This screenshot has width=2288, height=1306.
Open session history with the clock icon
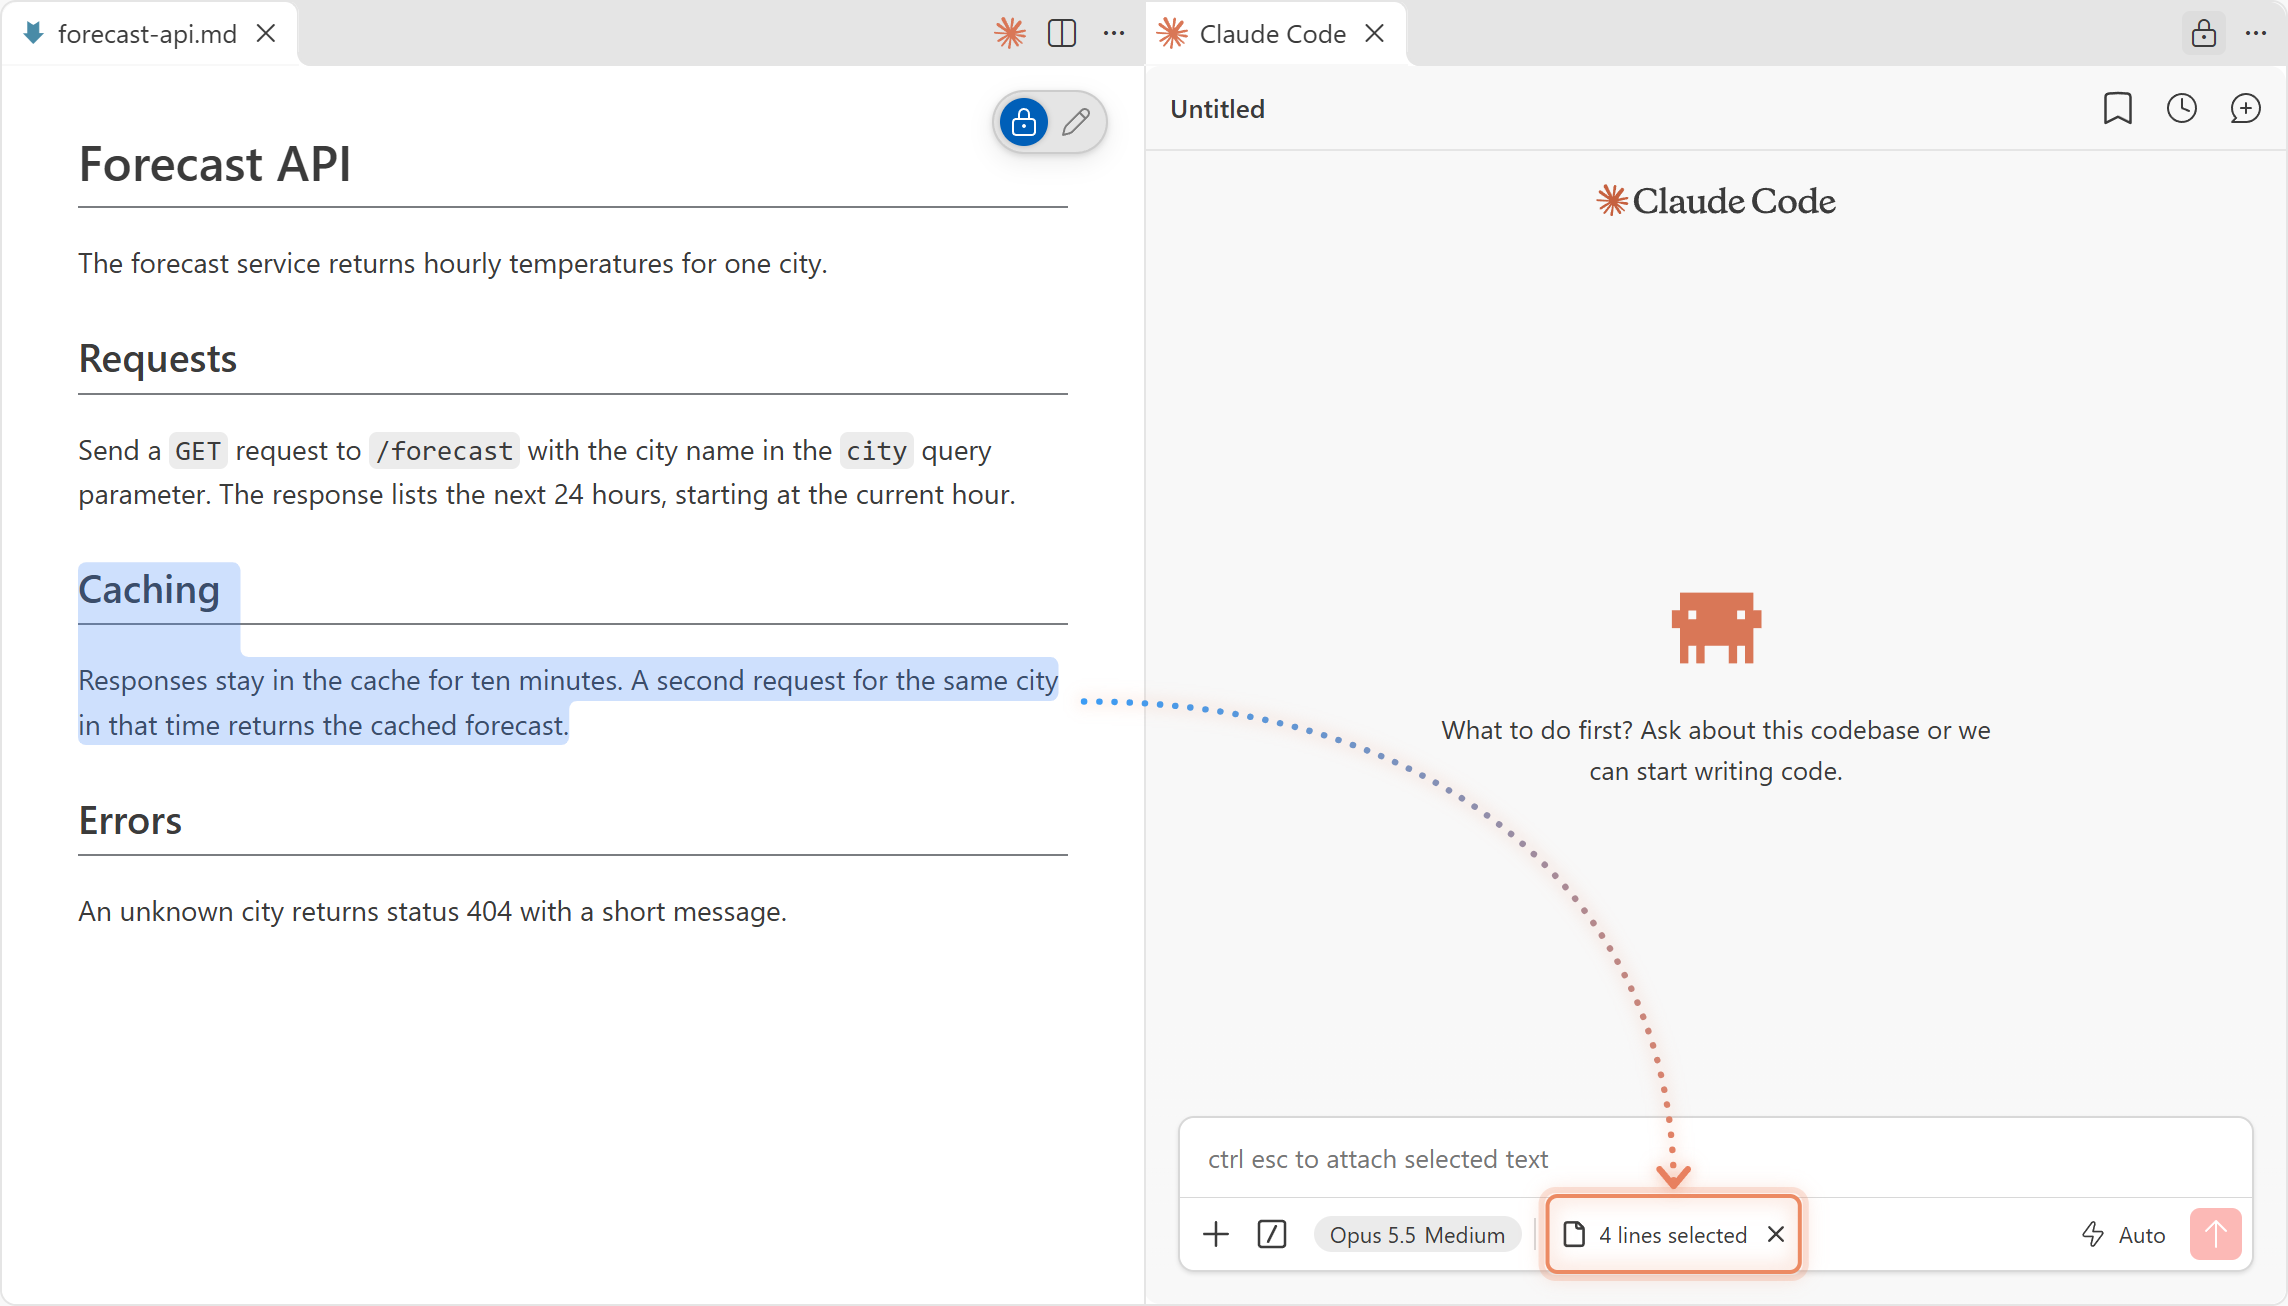tap(2182, 108)
